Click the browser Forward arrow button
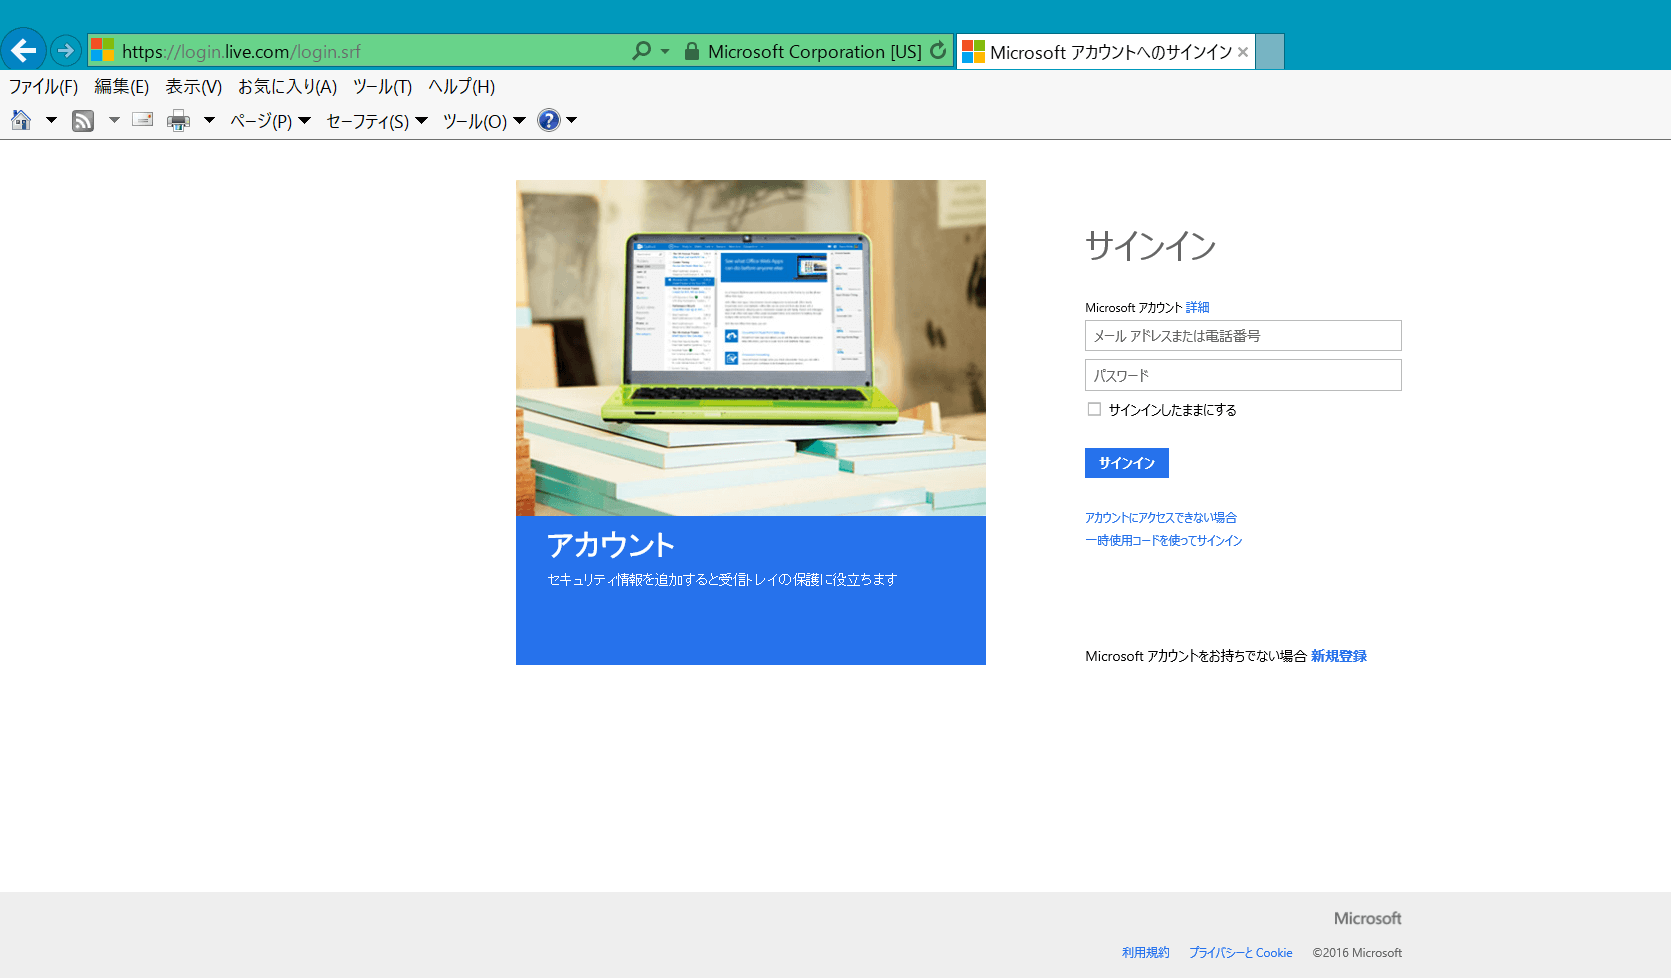The height and width of the screenshot is (978, 1672). 65,50
